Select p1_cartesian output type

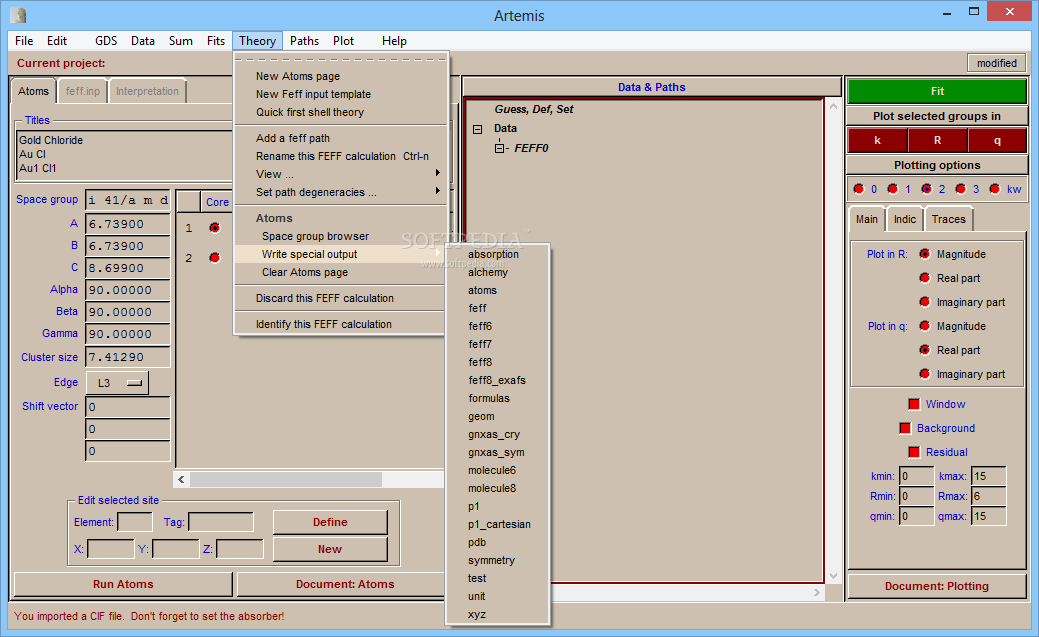pos(498,524)
